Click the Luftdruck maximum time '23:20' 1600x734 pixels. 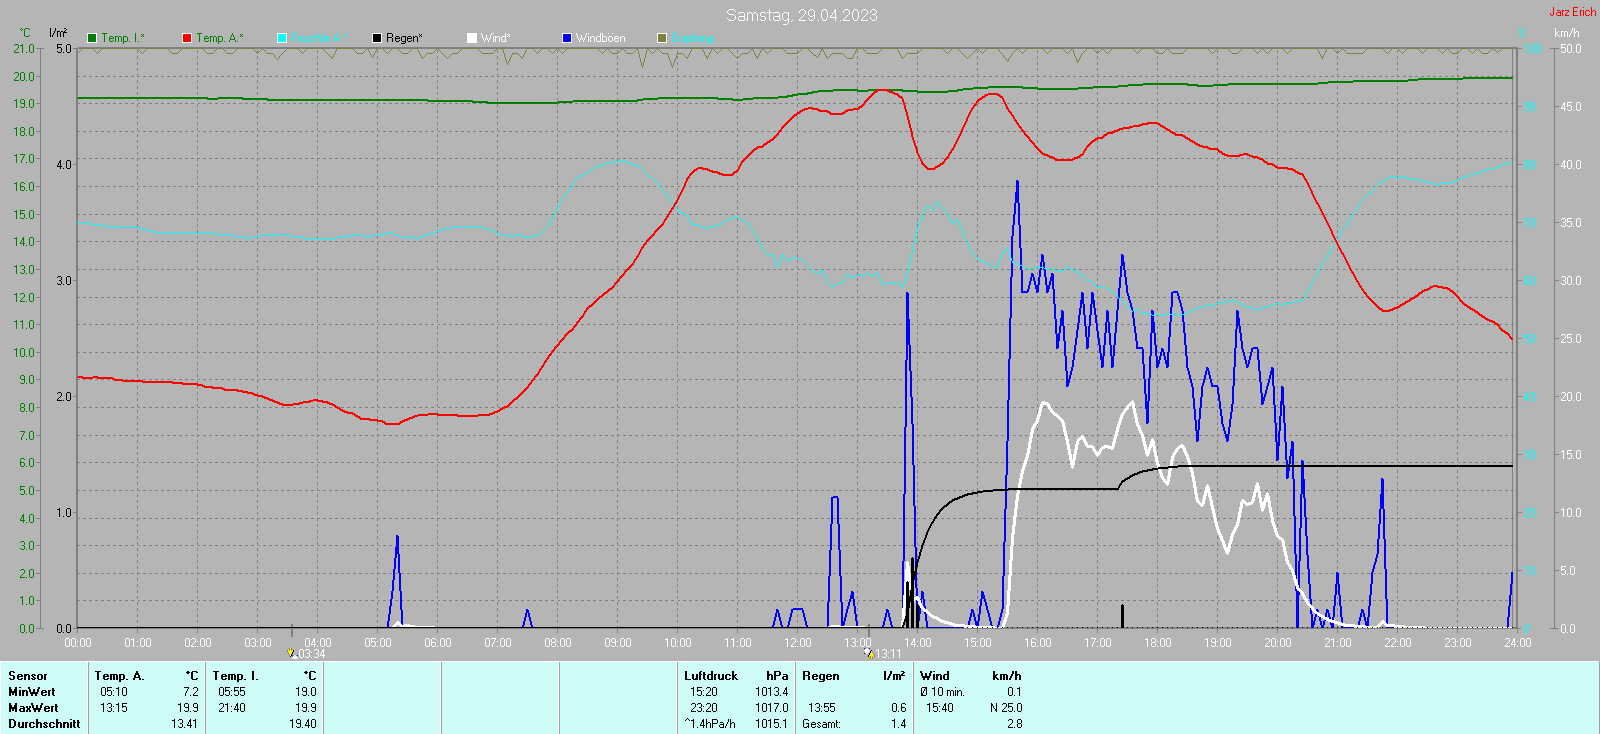click(704, 708)
